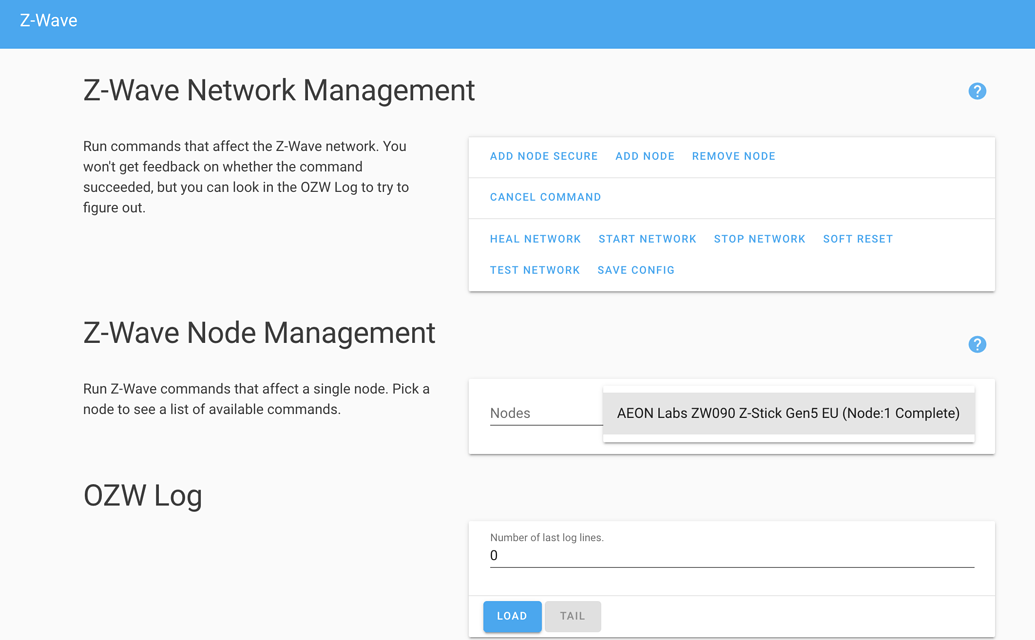Load the OZW log
The height and width of the screenshot is (640, 1035).
[x=512, y=616]
